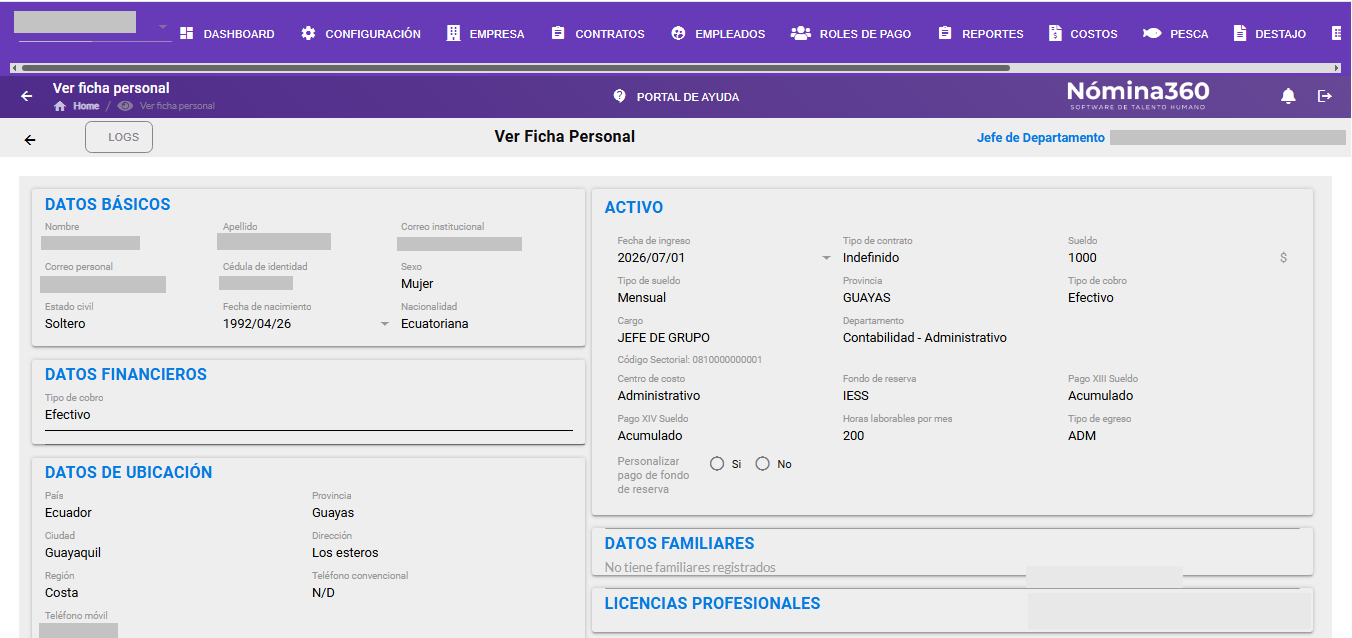Select No for personalizar fondo de reserva

(763, 464)
